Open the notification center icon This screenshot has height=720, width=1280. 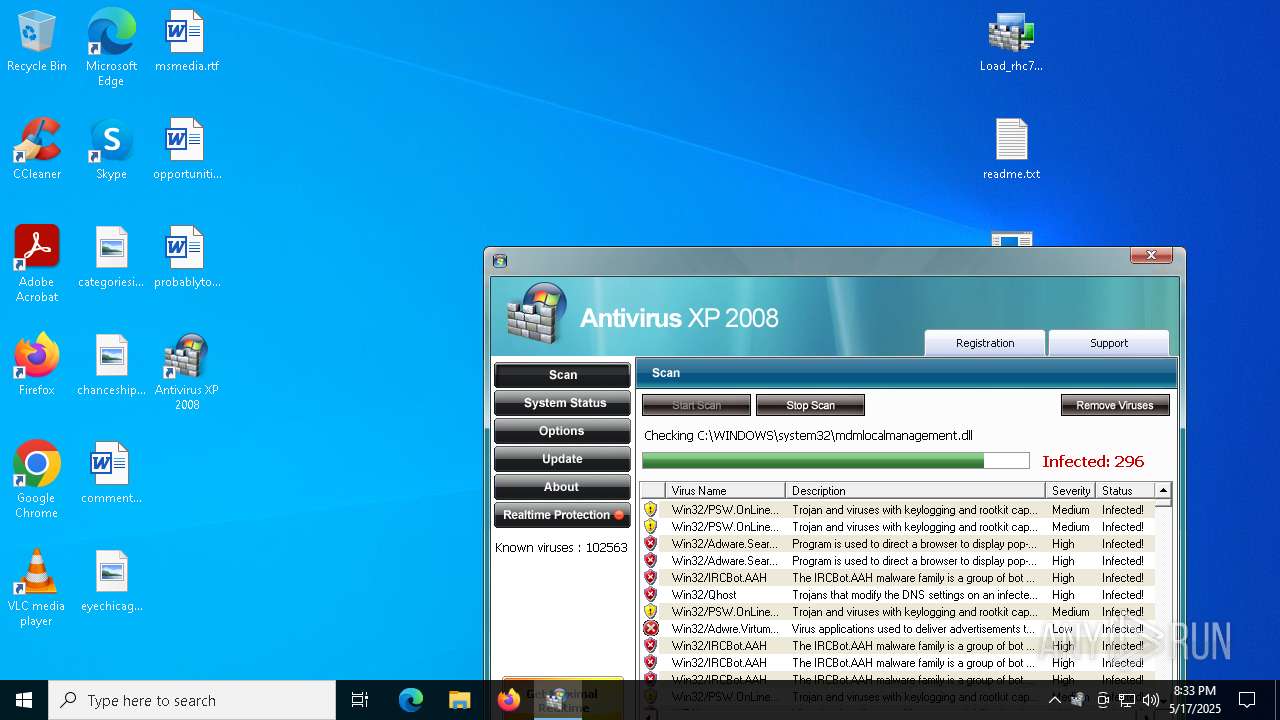[x=1247, y=700]
